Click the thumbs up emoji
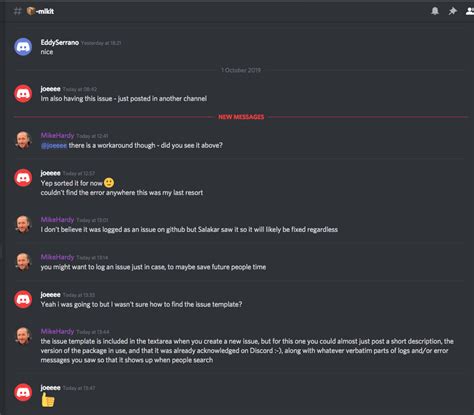Viewport: 474px width, 415px height. click(x=48, y=400)
